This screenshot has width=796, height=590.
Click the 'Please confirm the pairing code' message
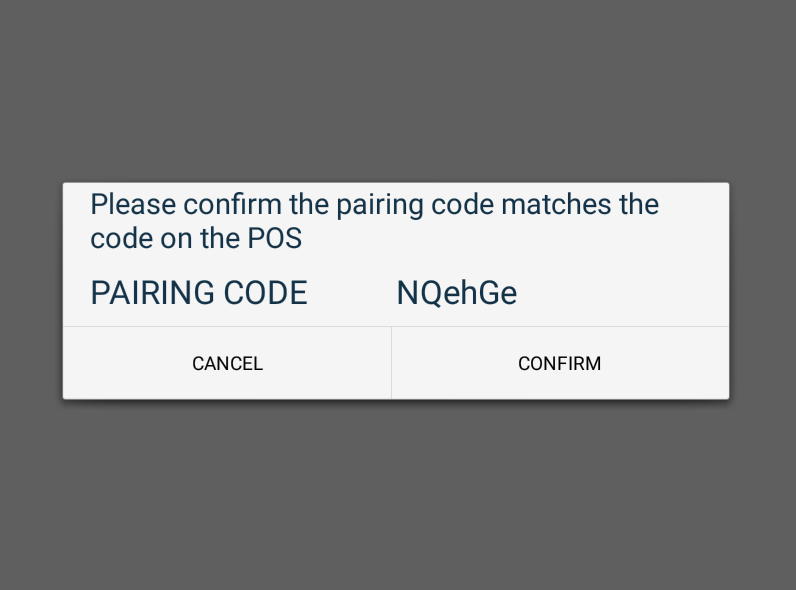(375, 221)
